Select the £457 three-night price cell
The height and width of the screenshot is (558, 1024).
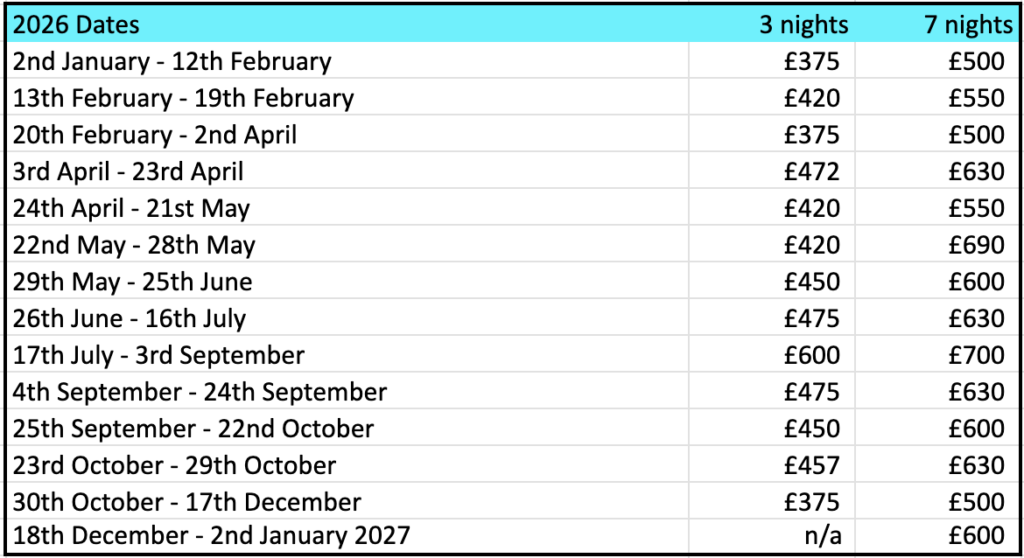tap(812, 465)
